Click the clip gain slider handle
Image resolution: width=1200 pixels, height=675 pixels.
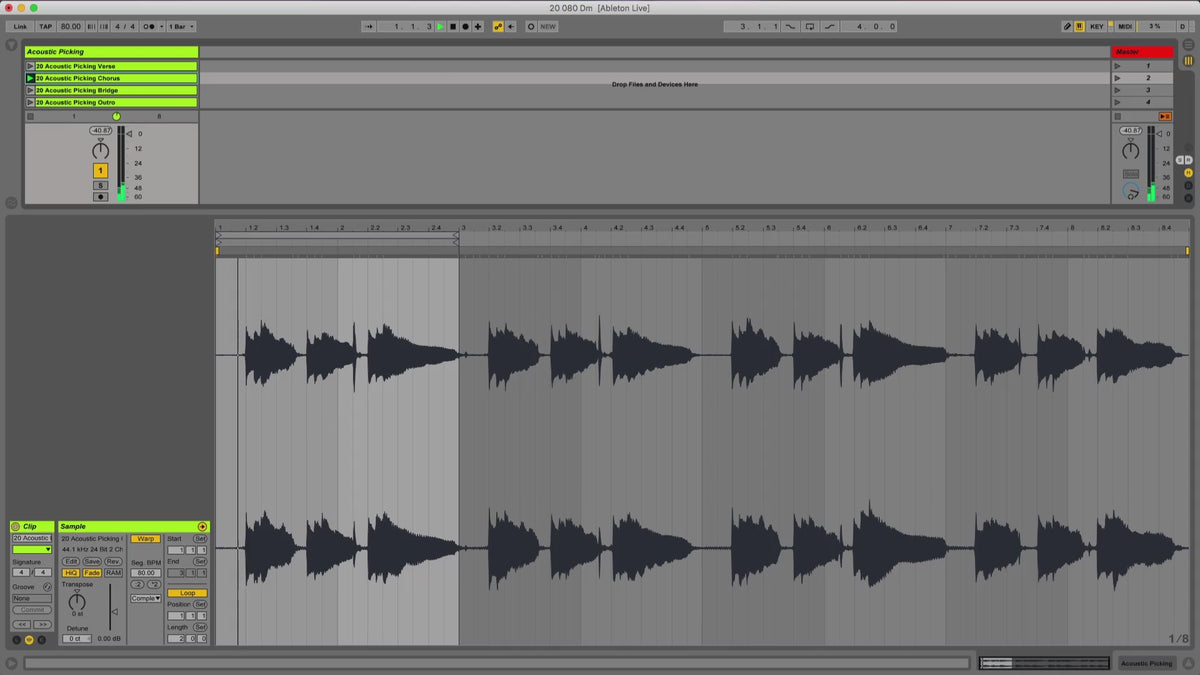point(114,612)
